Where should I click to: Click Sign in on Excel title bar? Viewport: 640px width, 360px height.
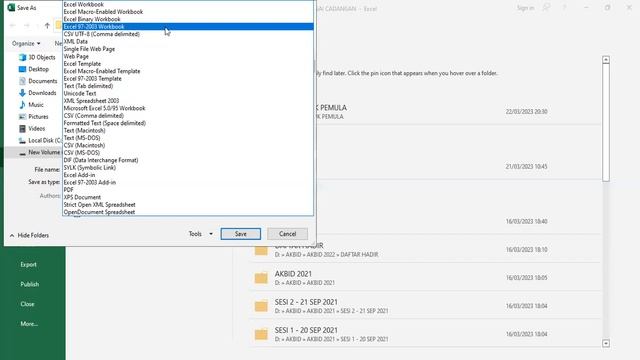525,8
